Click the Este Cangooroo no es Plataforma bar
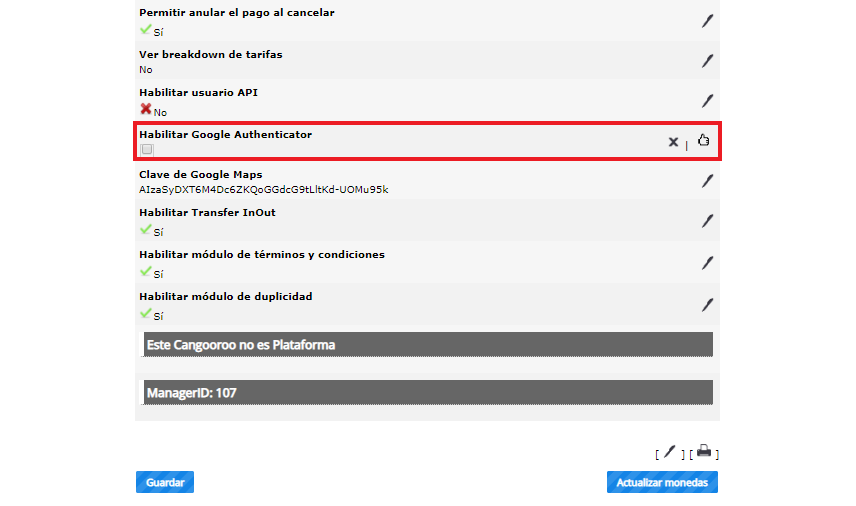This screenshot has height=506, width=856. coord(428,344)
